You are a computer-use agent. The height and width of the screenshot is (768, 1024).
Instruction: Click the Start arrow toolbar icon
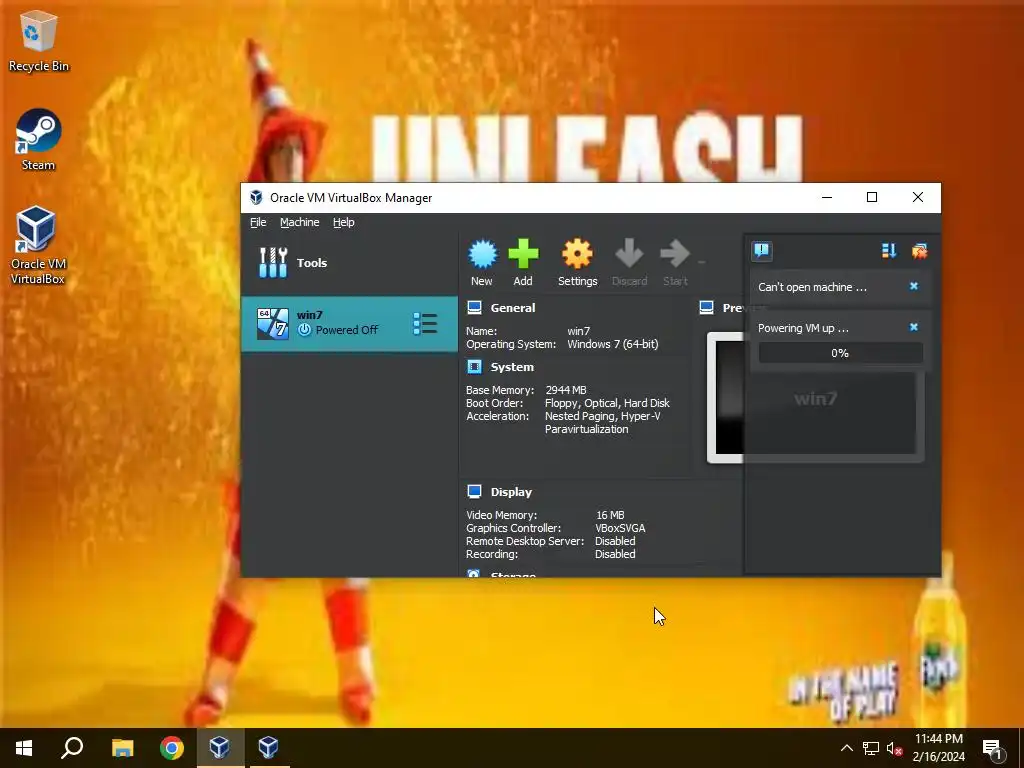(675, 254)
